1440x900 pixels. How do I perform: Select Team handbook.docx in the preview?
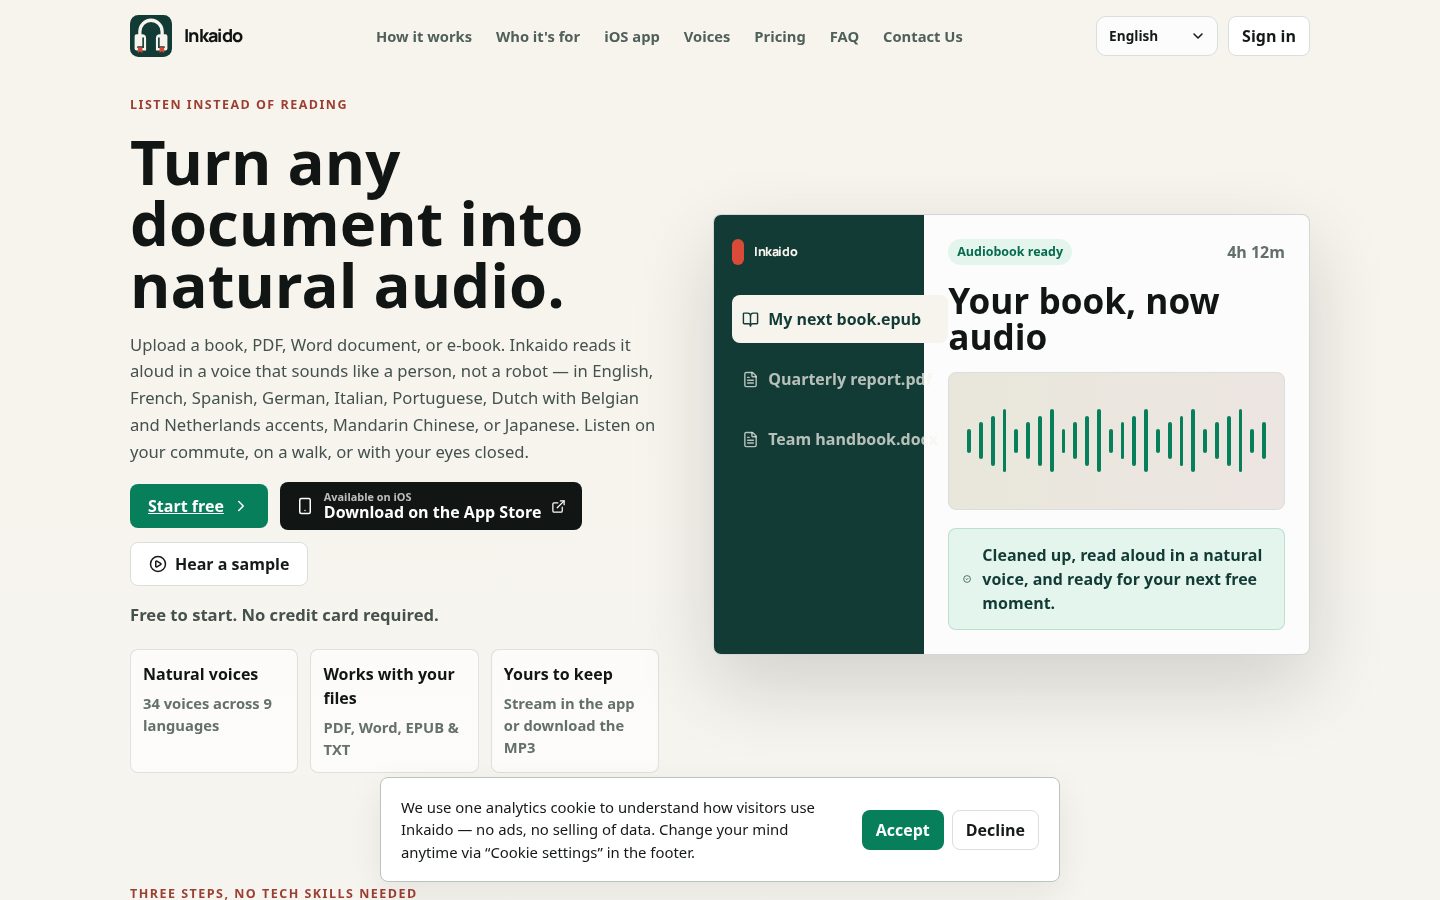pyautogui.click(x=839, y=439)
